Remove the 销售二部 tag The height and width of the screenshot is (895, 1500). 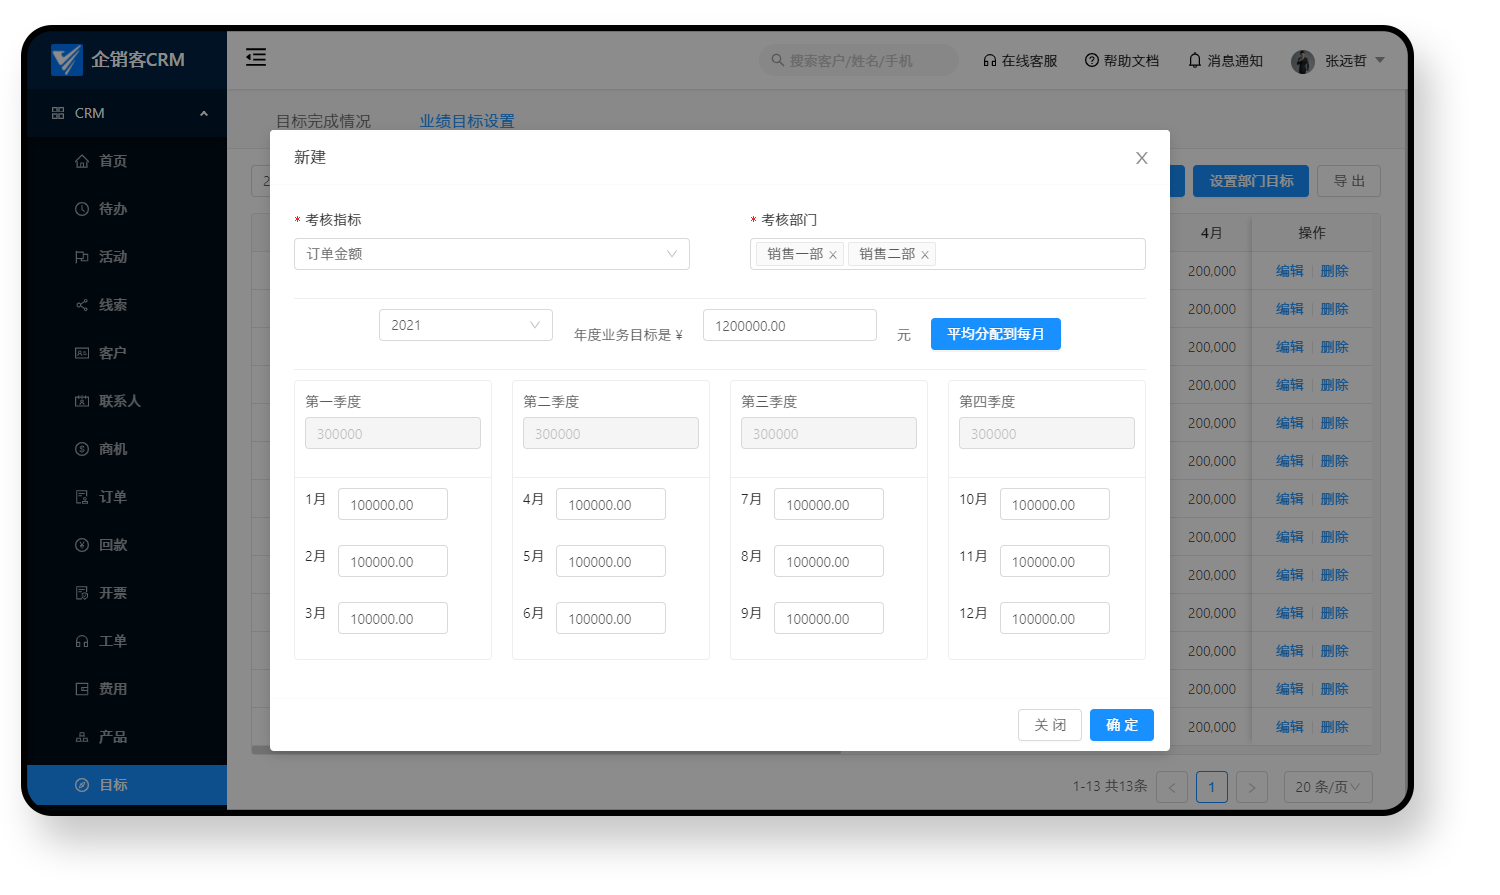click(x=925, y=255)
